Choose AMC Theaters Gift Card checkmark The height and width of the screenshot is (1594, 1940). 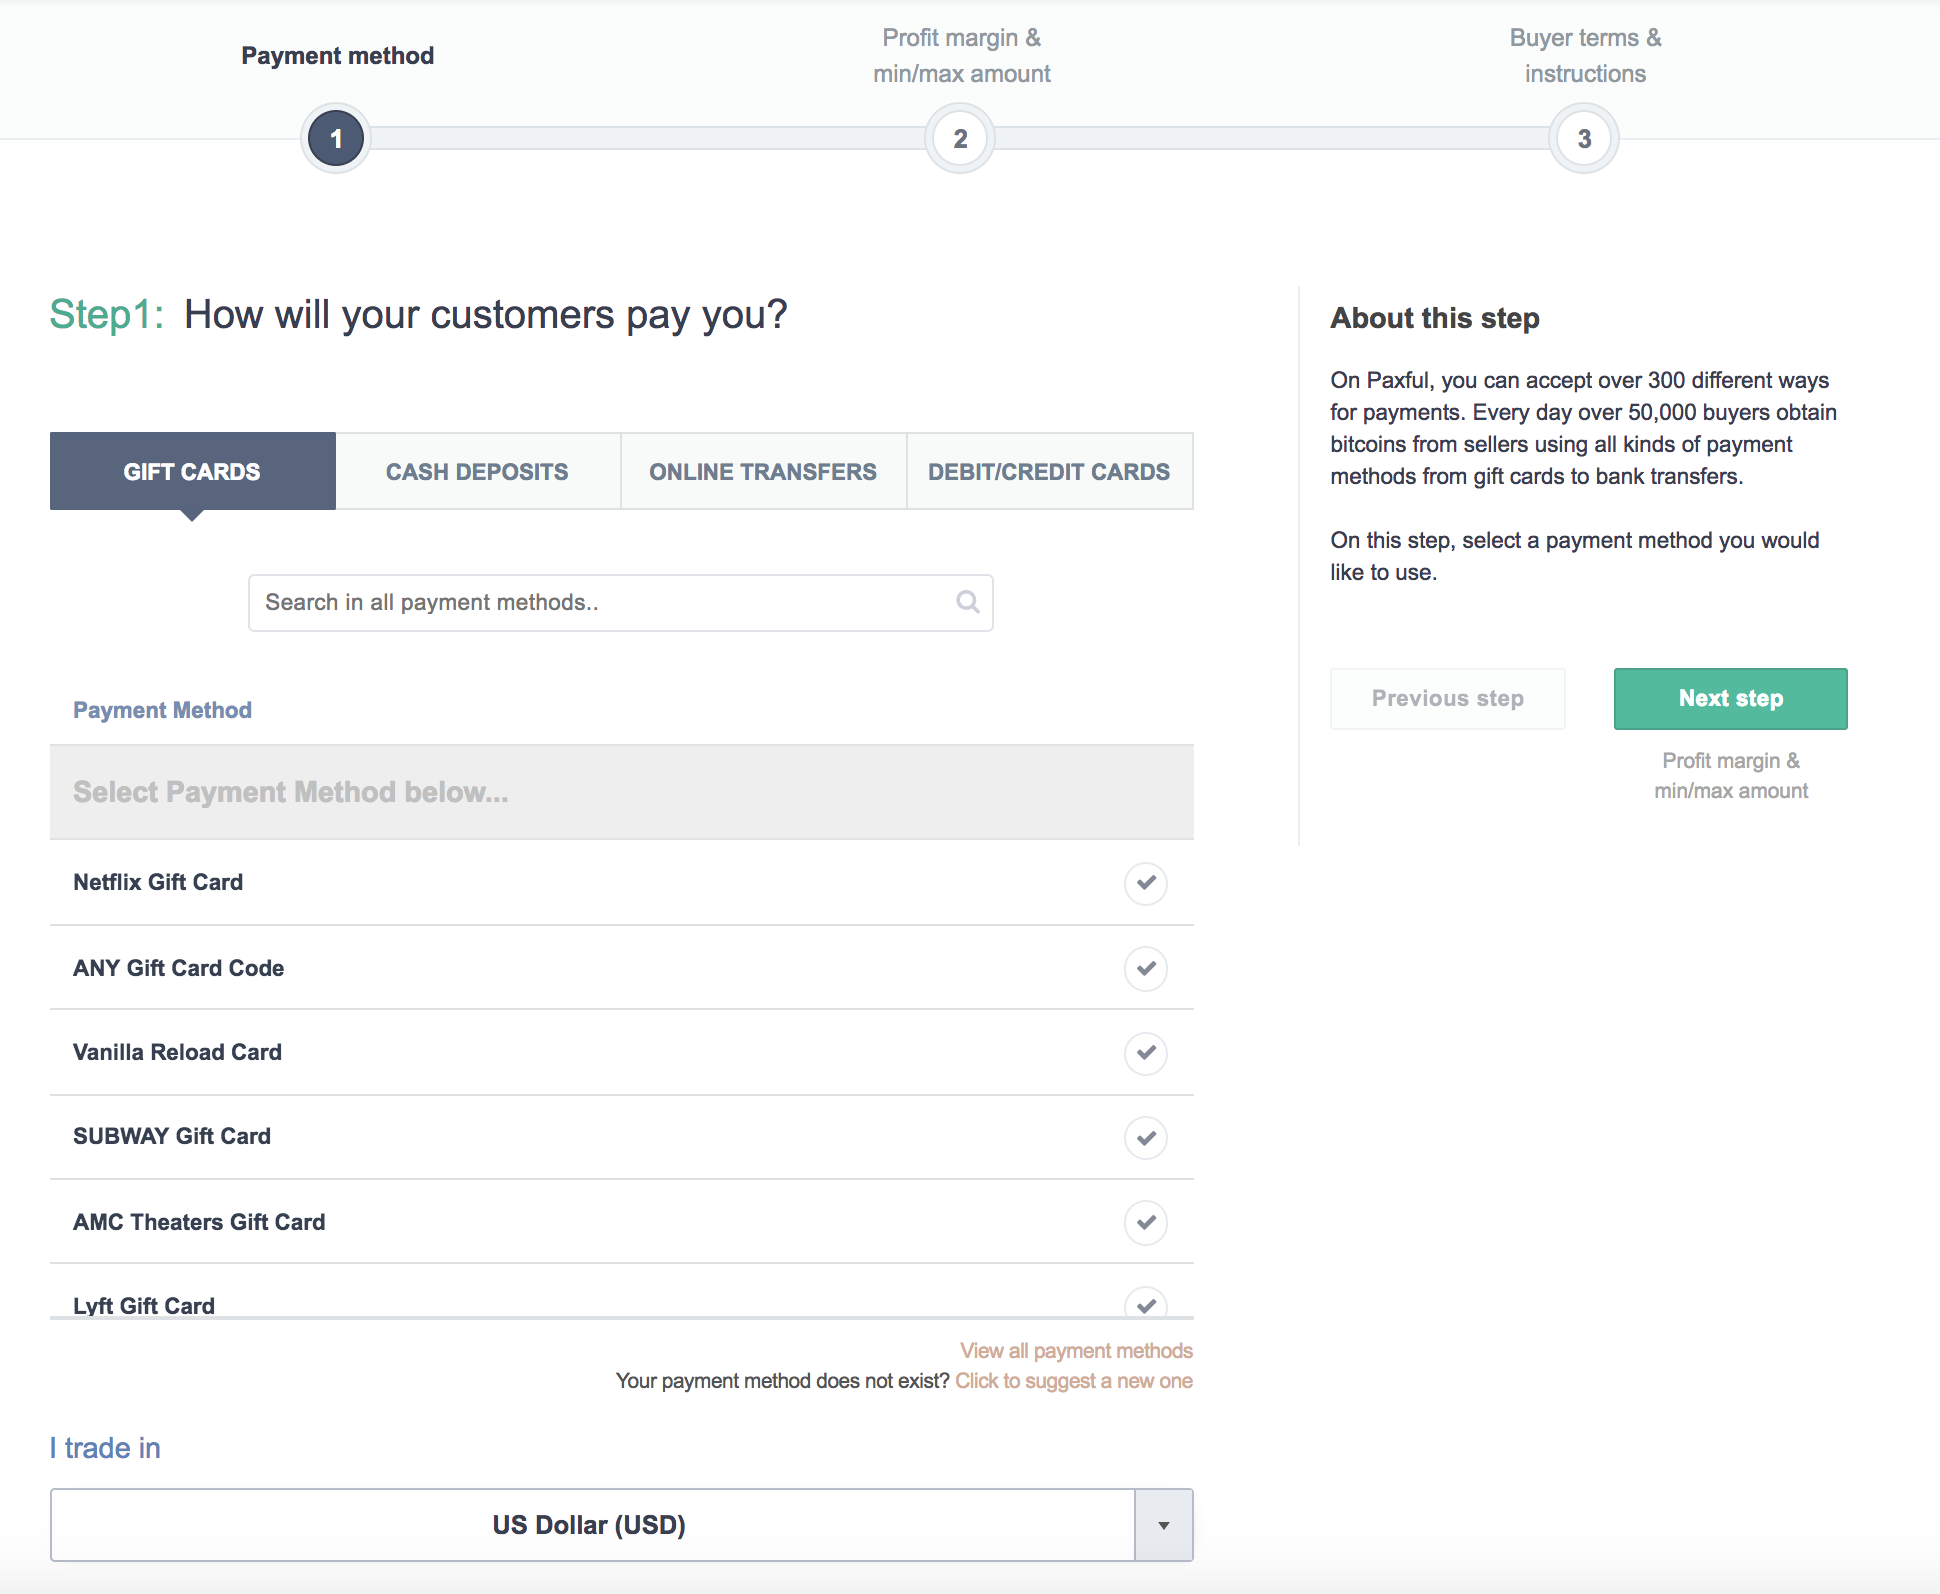tap(1145, 1222)
